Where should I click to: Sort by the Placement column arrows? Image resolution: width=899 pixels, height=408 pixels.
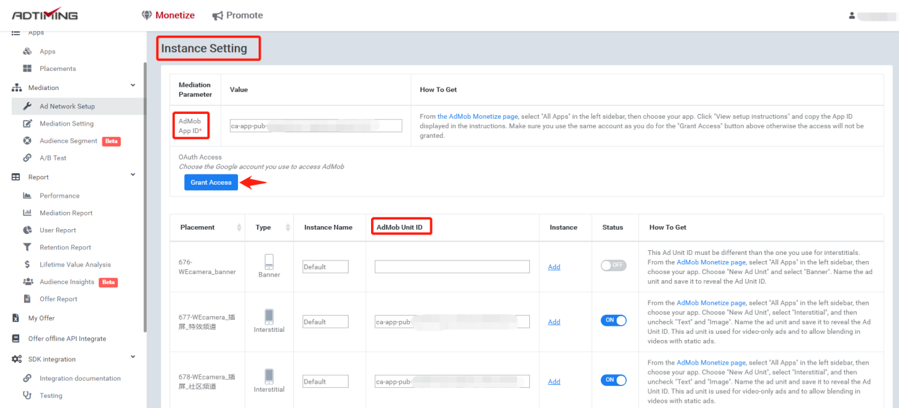(239, 227)
